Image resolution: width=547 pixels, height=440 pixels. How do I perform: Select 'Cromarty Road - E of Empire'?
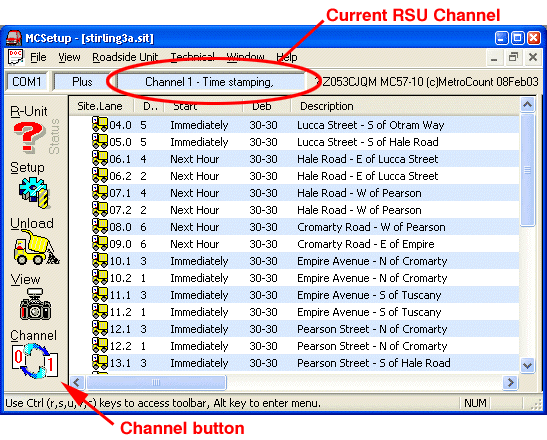point(366,244)
